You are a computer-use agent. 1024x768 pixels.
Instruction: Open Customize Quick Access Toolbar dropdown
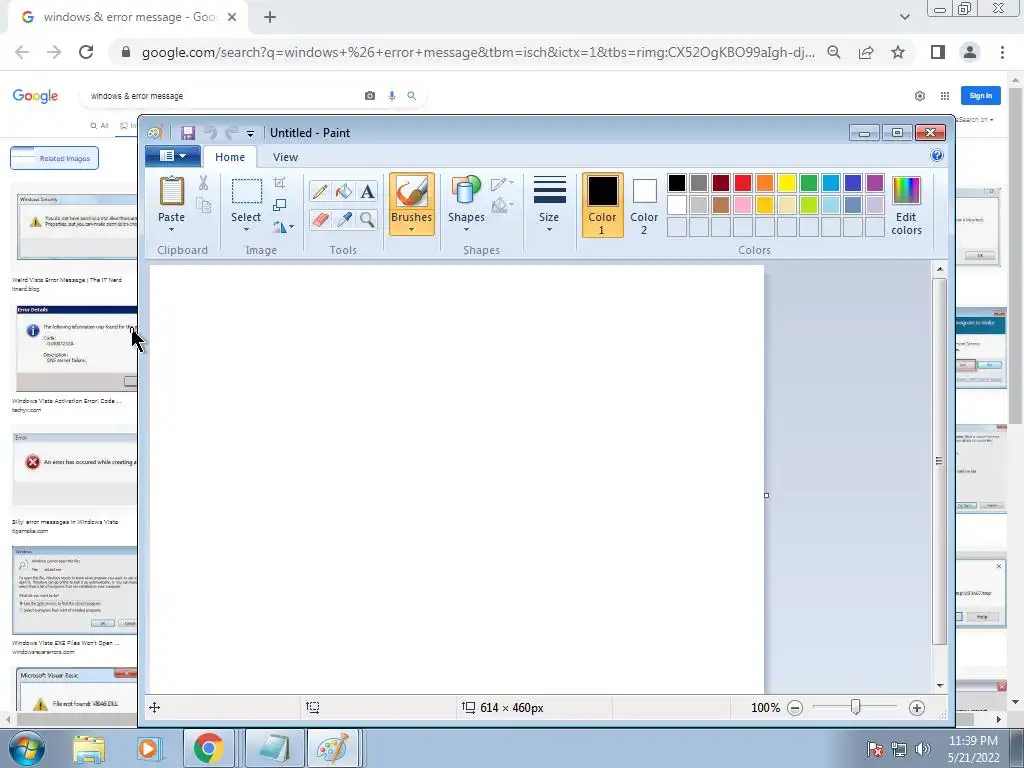click(x=250, y=133)
